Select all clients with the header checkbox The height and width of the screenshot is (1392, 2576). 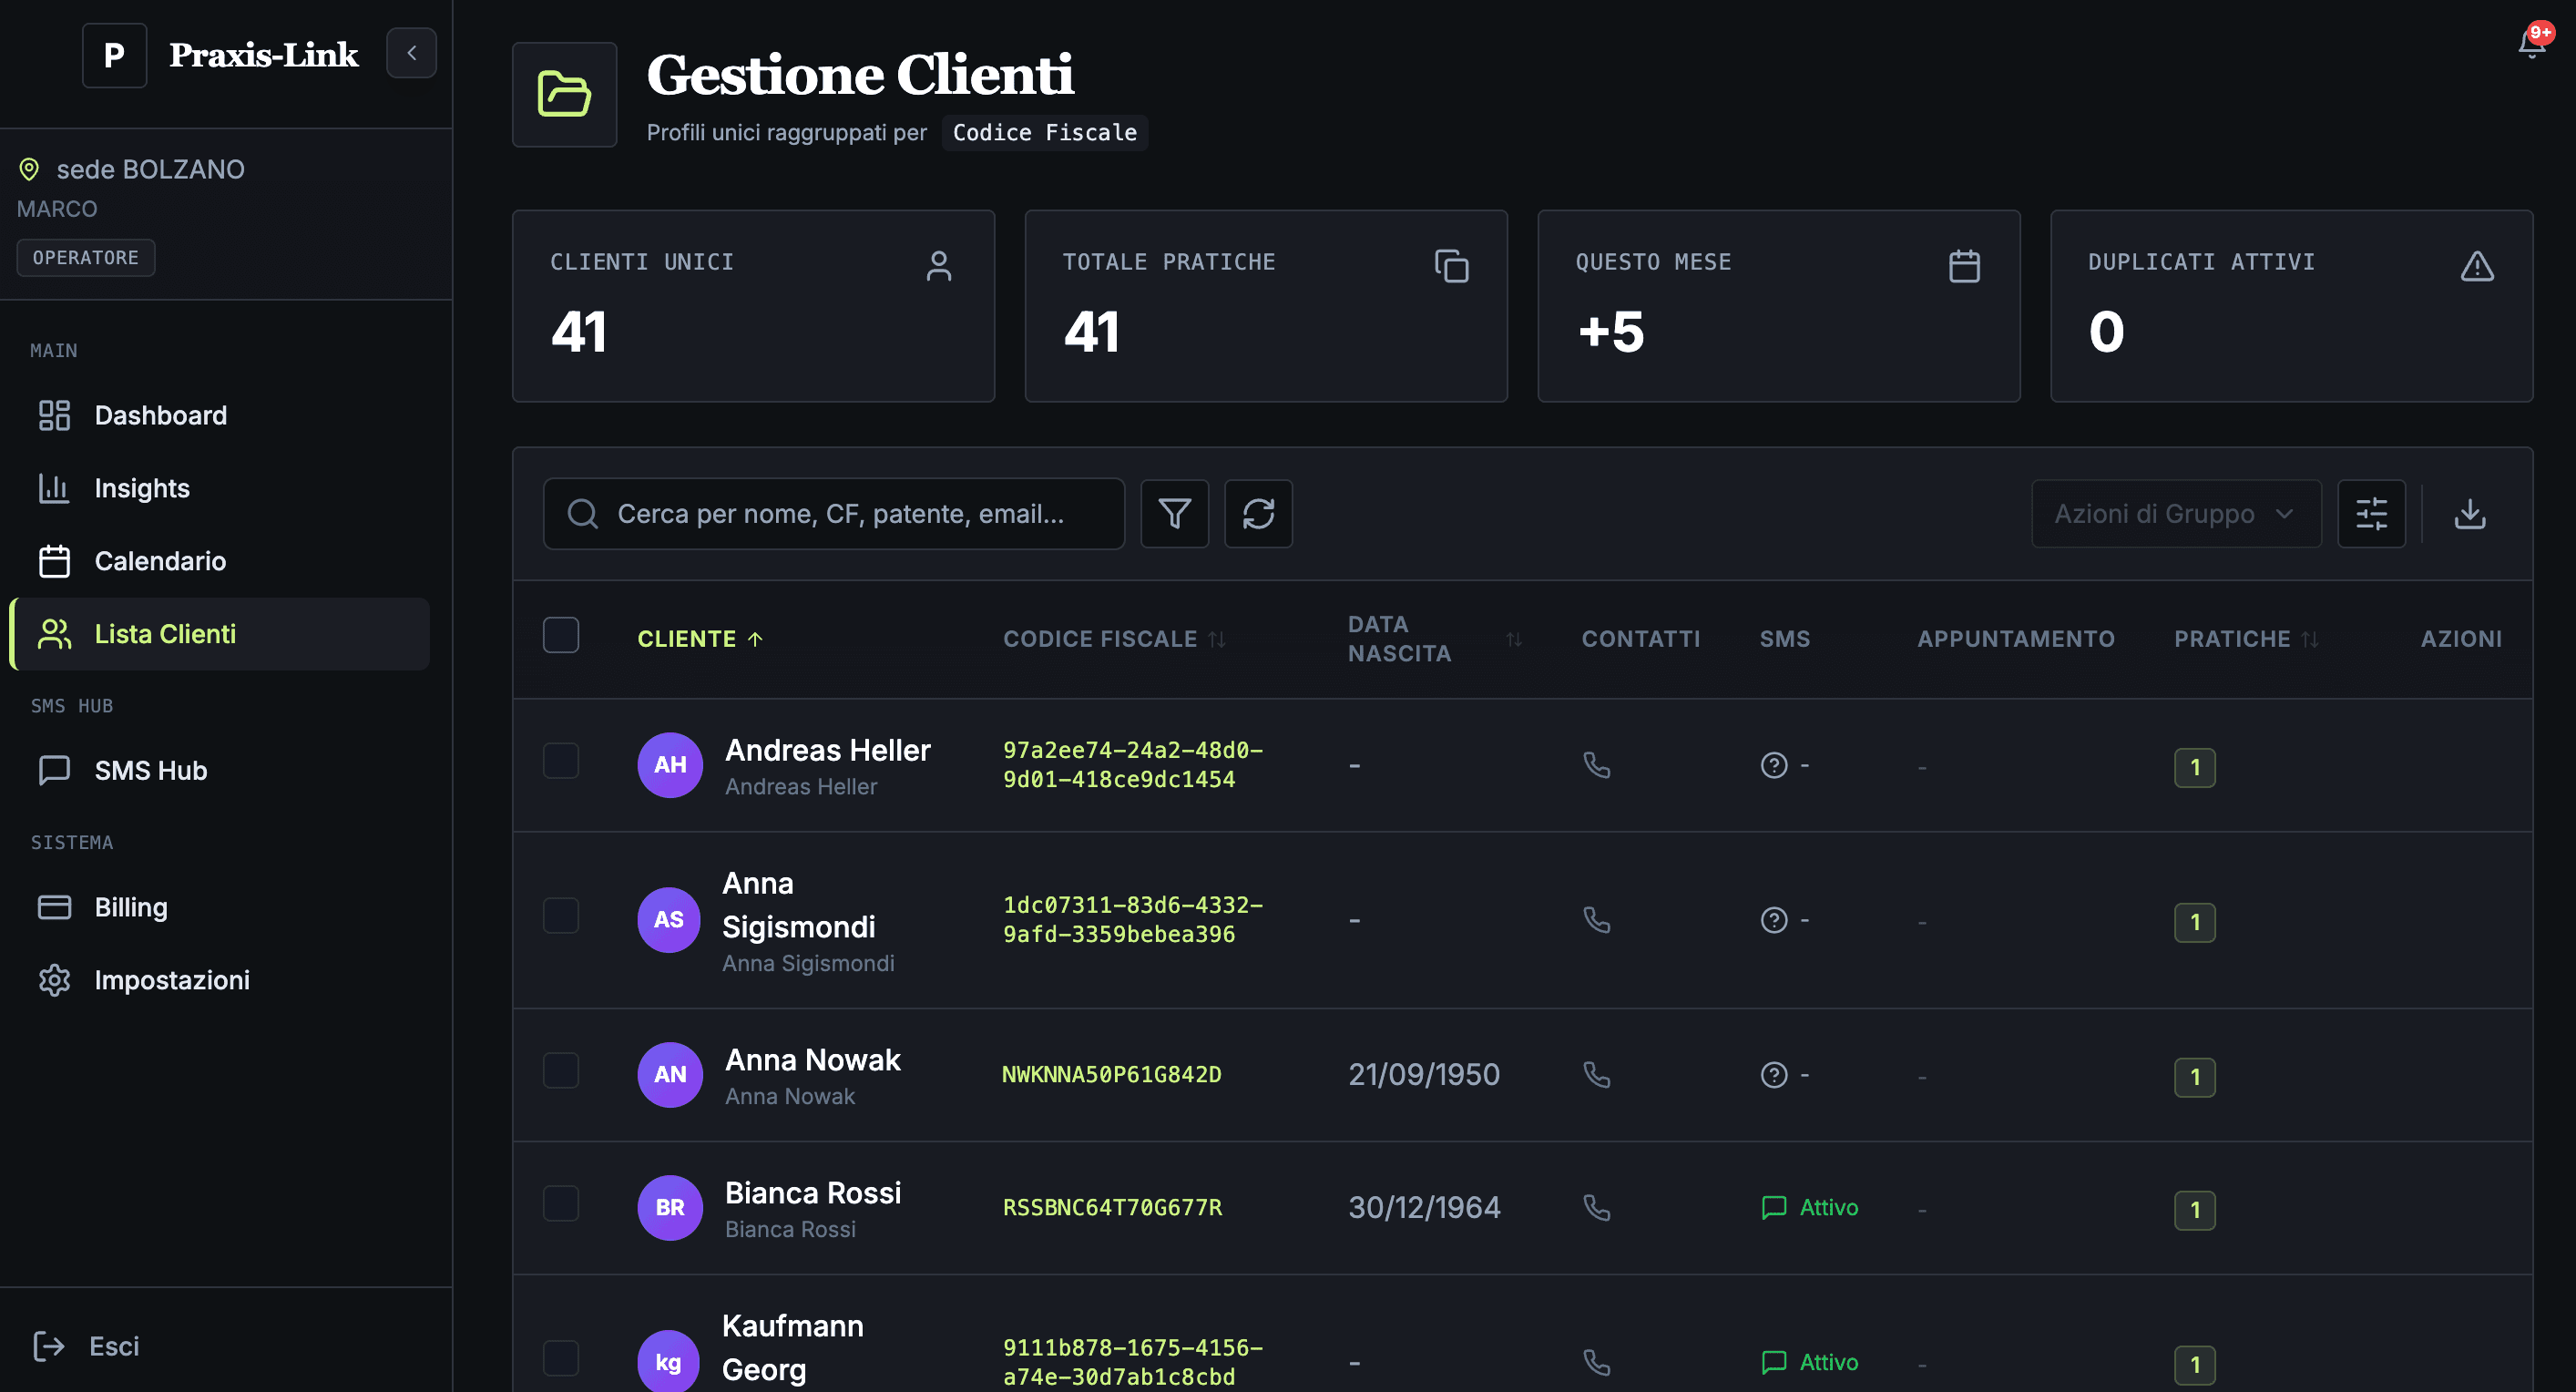coord(561,634)
